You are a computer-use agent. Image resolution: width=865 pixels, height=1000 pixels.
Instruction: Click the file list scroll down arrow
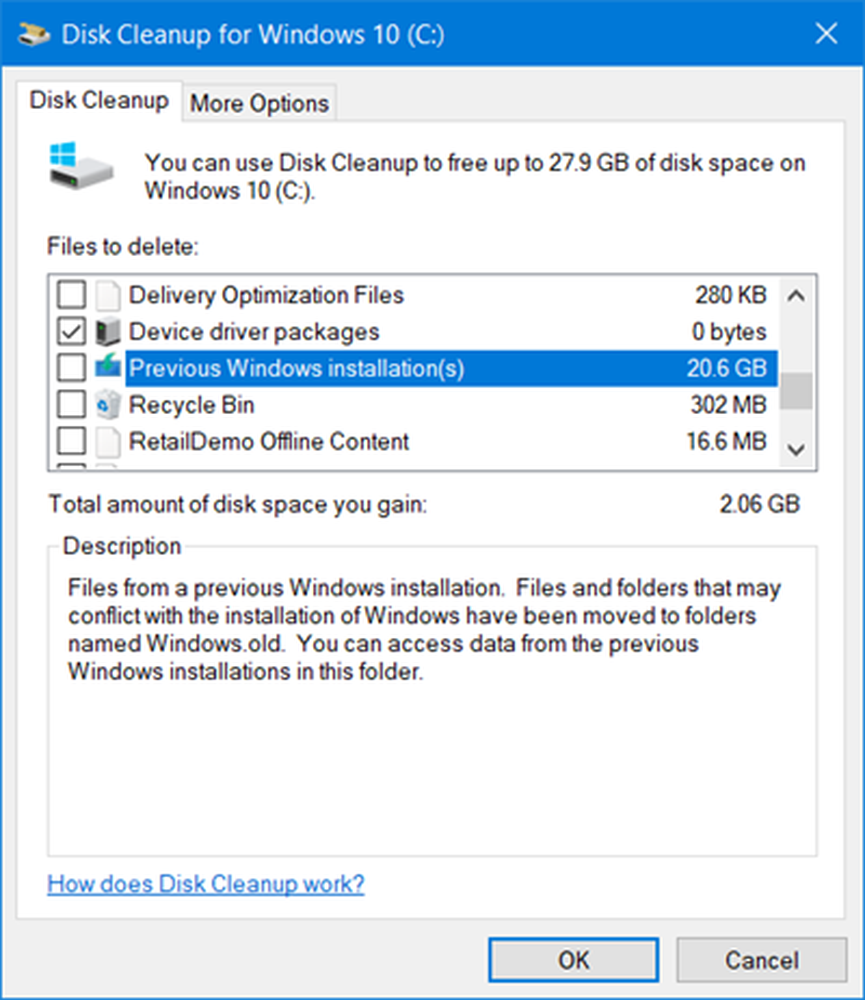coord(795,450)
